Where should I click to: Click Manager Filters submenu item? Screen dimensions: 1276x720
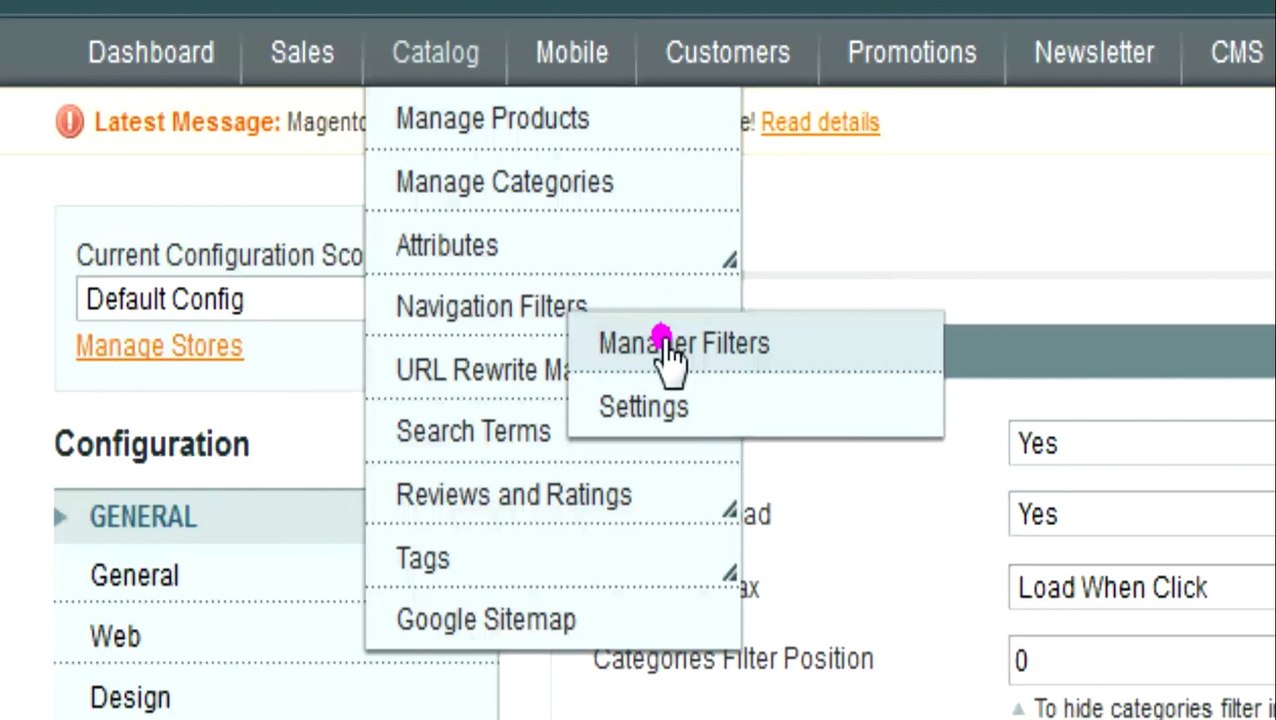(755, 344)
